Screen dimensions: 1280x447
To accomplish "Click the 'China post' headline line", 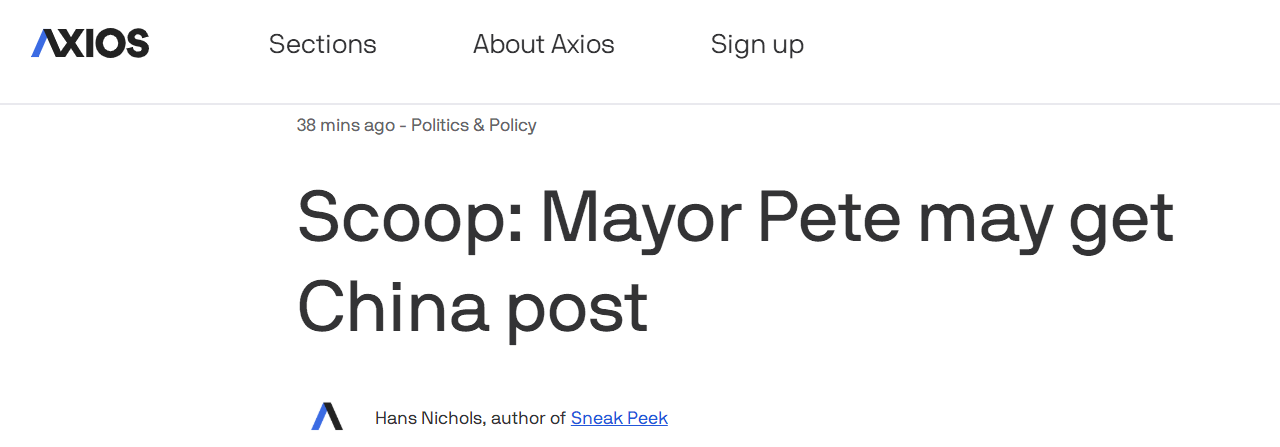I will [x=473, y=305].
